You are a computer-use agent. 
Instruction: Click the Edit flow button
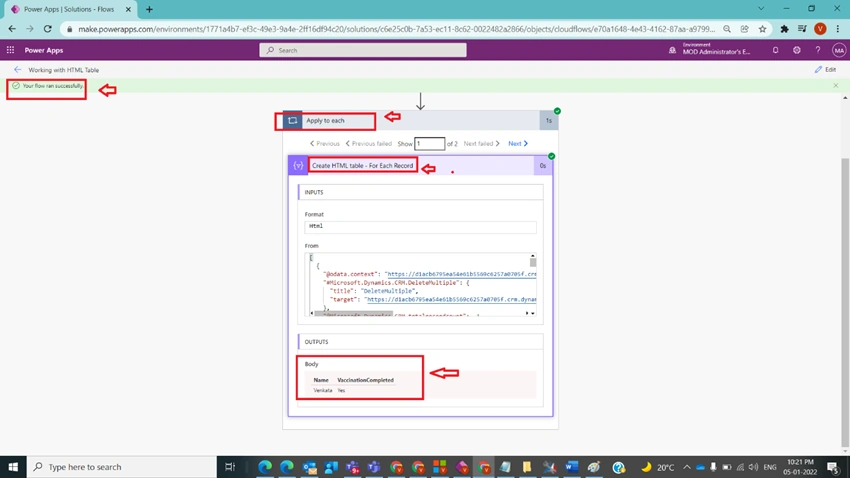click(x=825, y=69)
